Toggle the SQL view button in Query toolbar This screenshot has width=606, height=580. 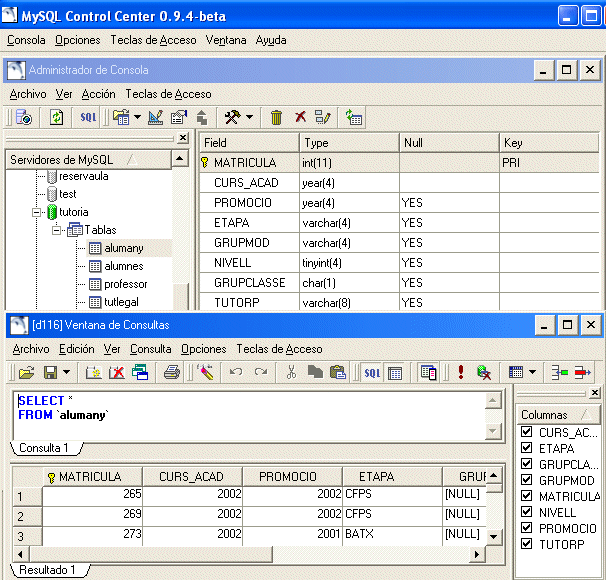coord(372,372)
